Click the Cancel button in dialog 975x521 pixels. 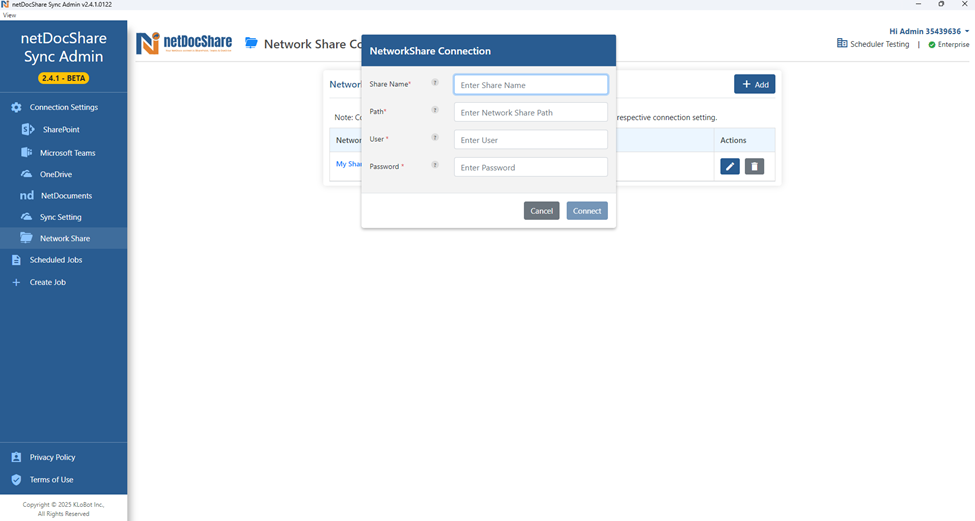(x=542, y=211)
